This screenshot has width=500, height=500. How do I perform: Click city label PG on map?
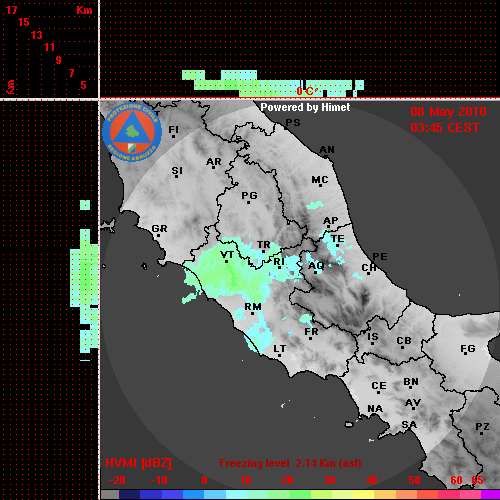pos(249,195)
